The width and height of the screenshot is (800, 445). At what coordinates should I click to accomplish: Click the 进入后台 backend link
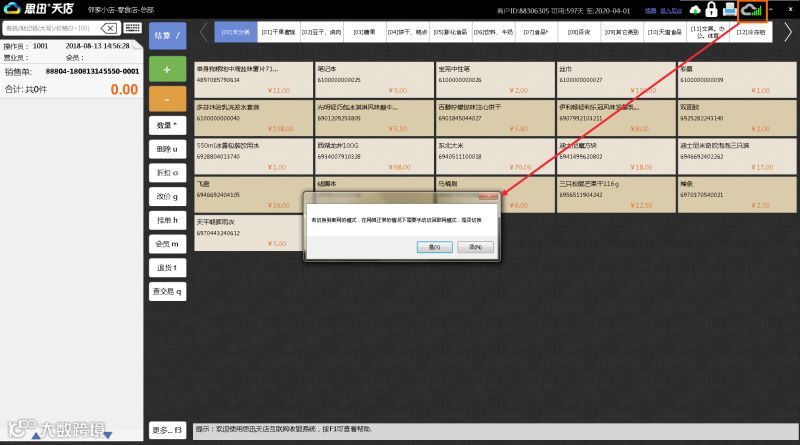pos(670,10)
